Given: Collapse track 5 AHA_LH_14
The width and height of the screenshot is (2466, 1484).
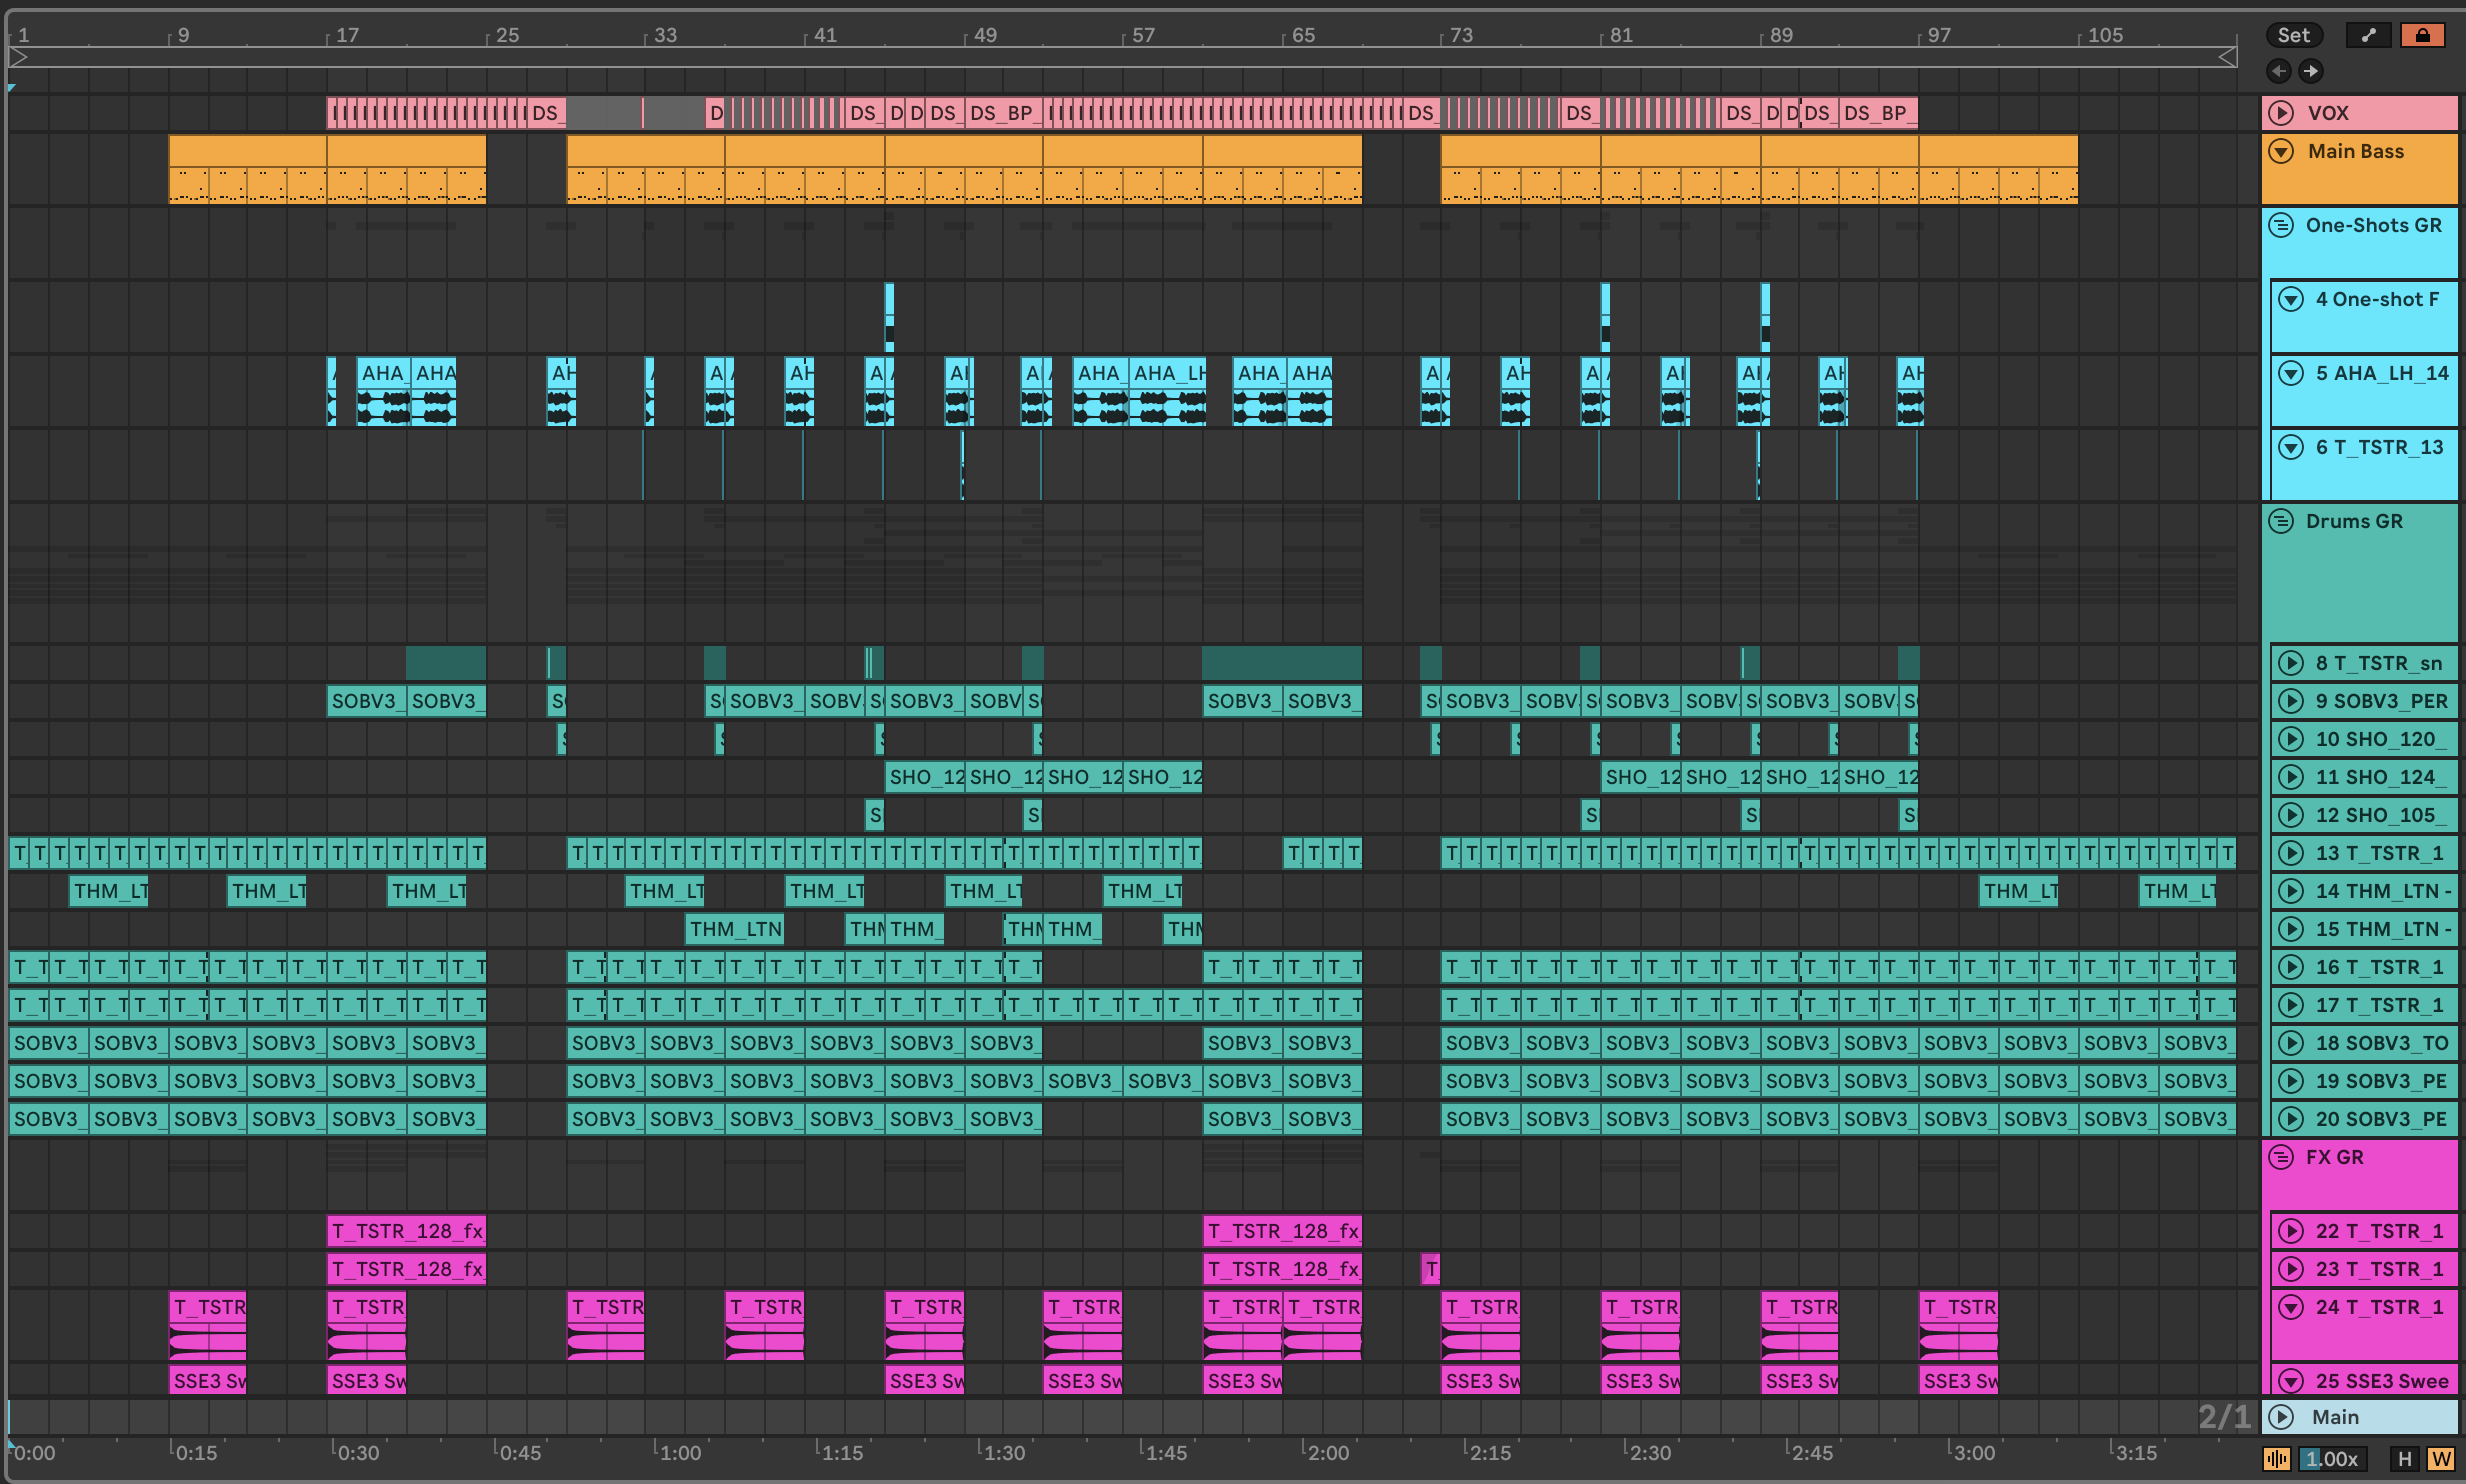Looking at the screenshot, I should click(x=2291, y=374).
